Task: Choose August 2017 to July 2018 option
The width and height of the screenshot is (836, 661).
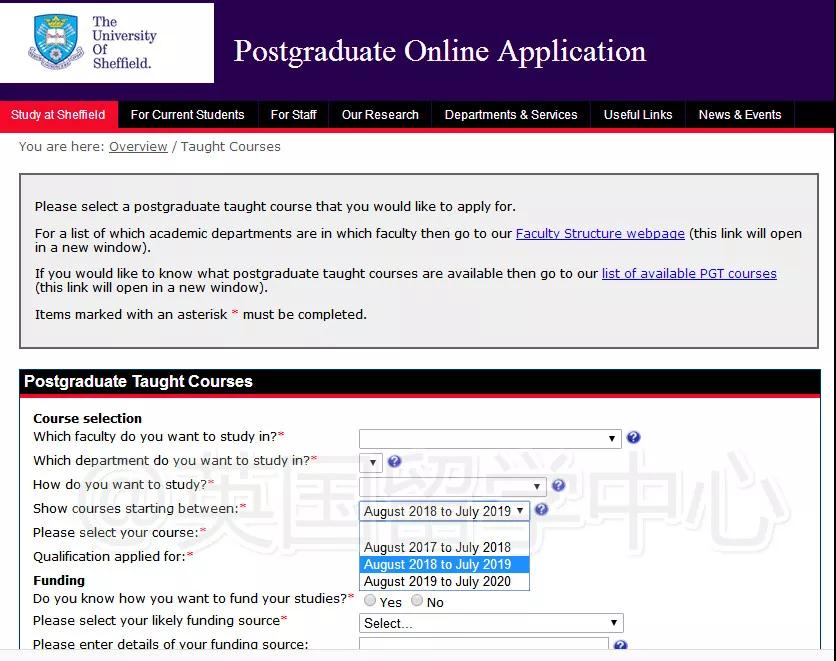Action: pos(438,547)
